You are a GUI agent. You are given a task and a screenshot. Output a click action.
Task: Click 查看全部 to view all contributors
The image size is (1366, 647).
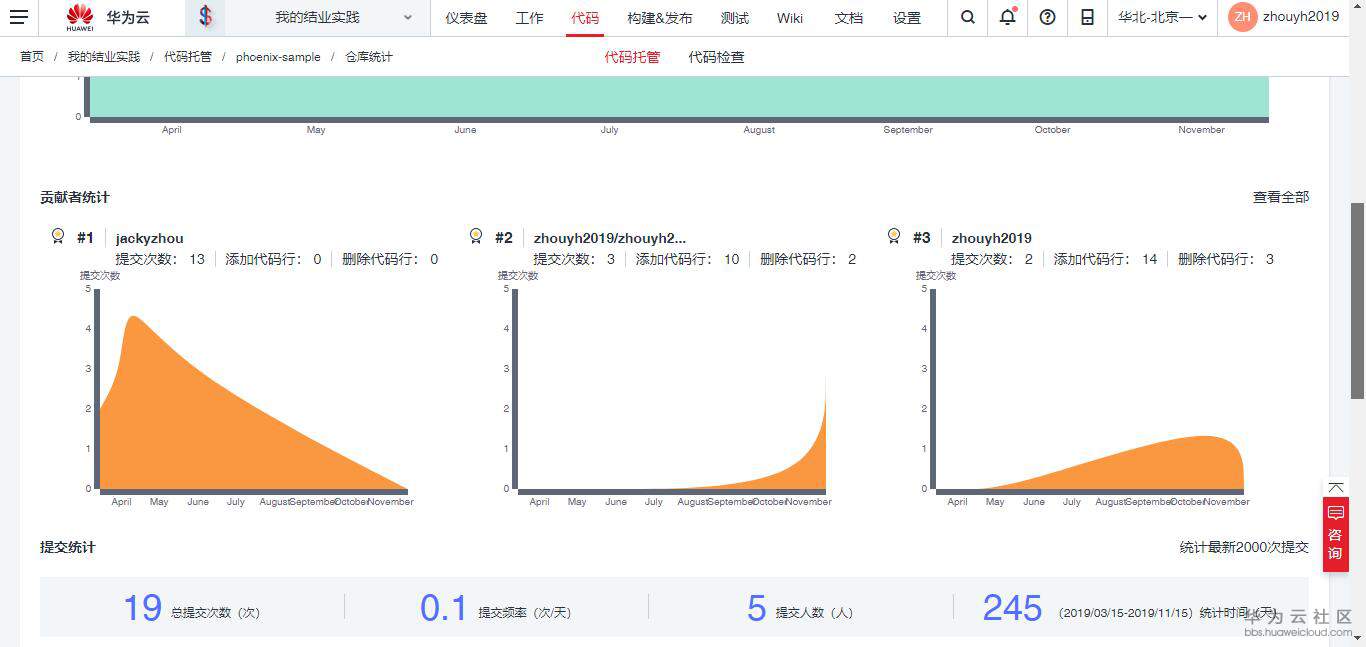click(x=1281, y=197)
